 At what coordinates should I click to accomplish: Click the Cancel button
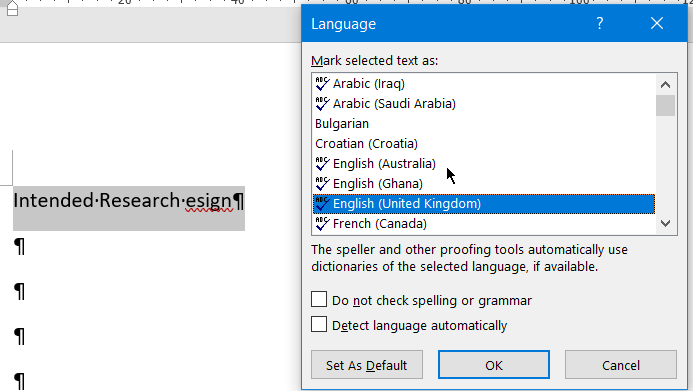pos(621,365)
